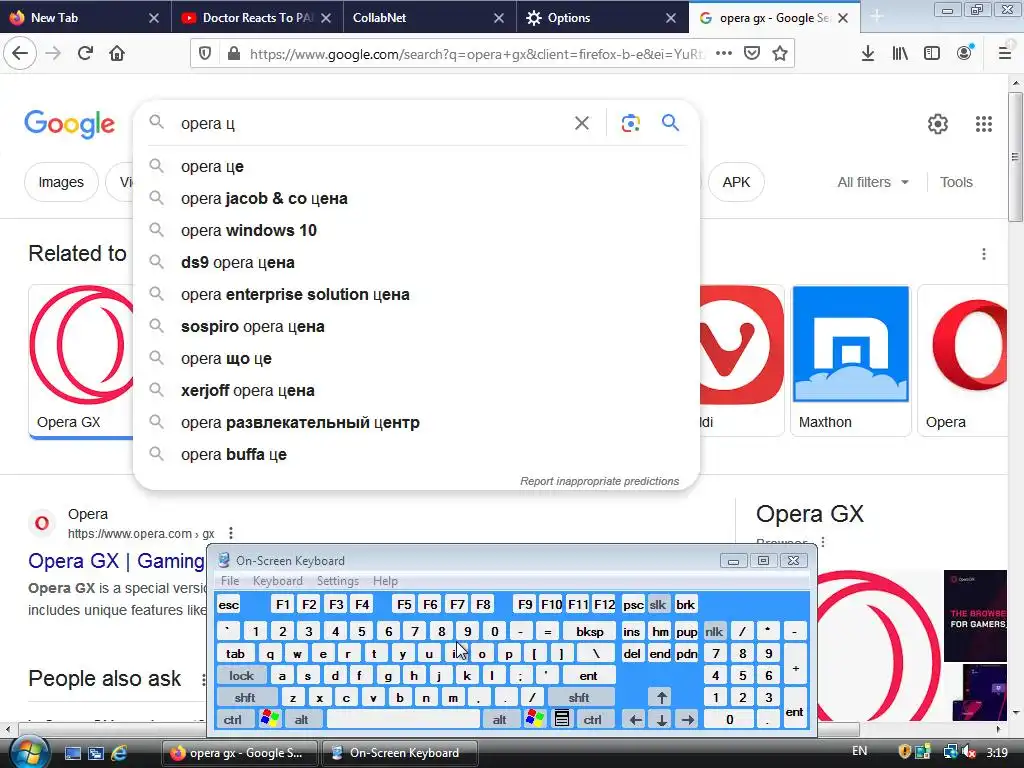
Task: Click Report inappropriate predictions link
Action: pos(600,481)
